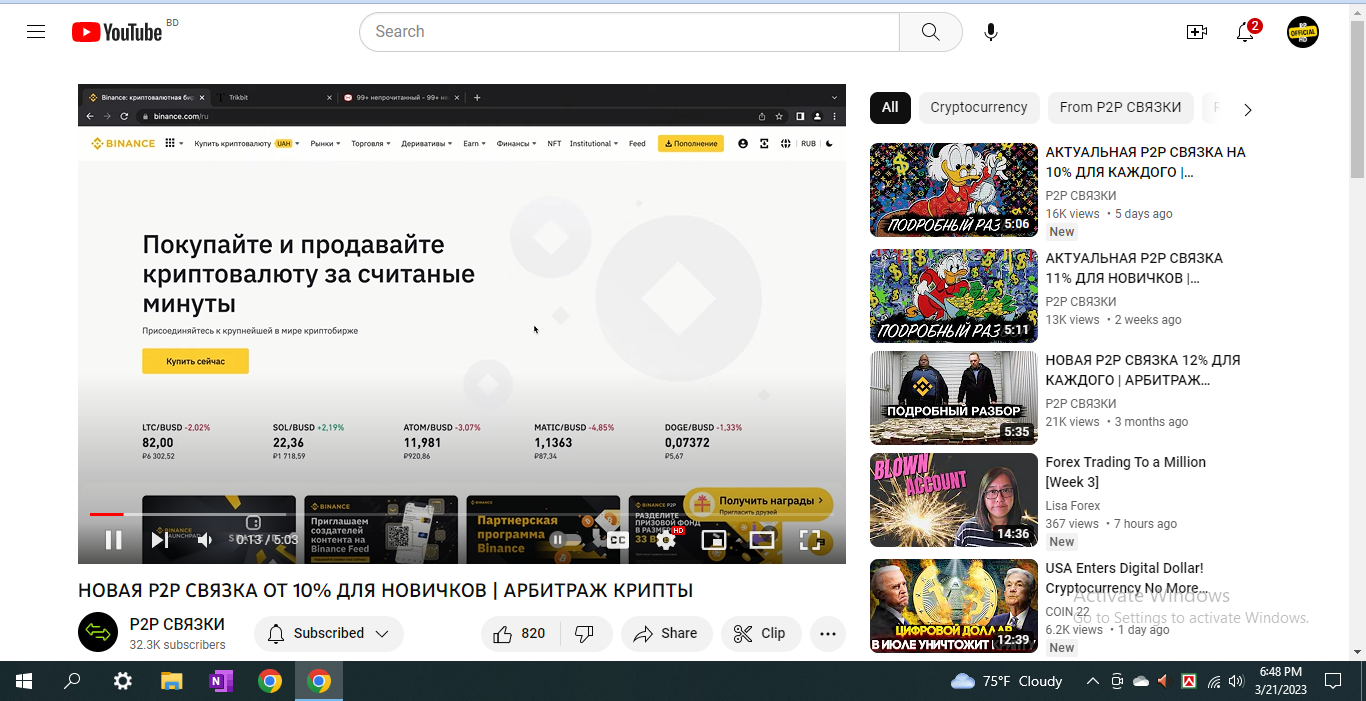Open the account avatar menu
The width and height of the screenshot is (1366, 701).
tap(1303, 32)
